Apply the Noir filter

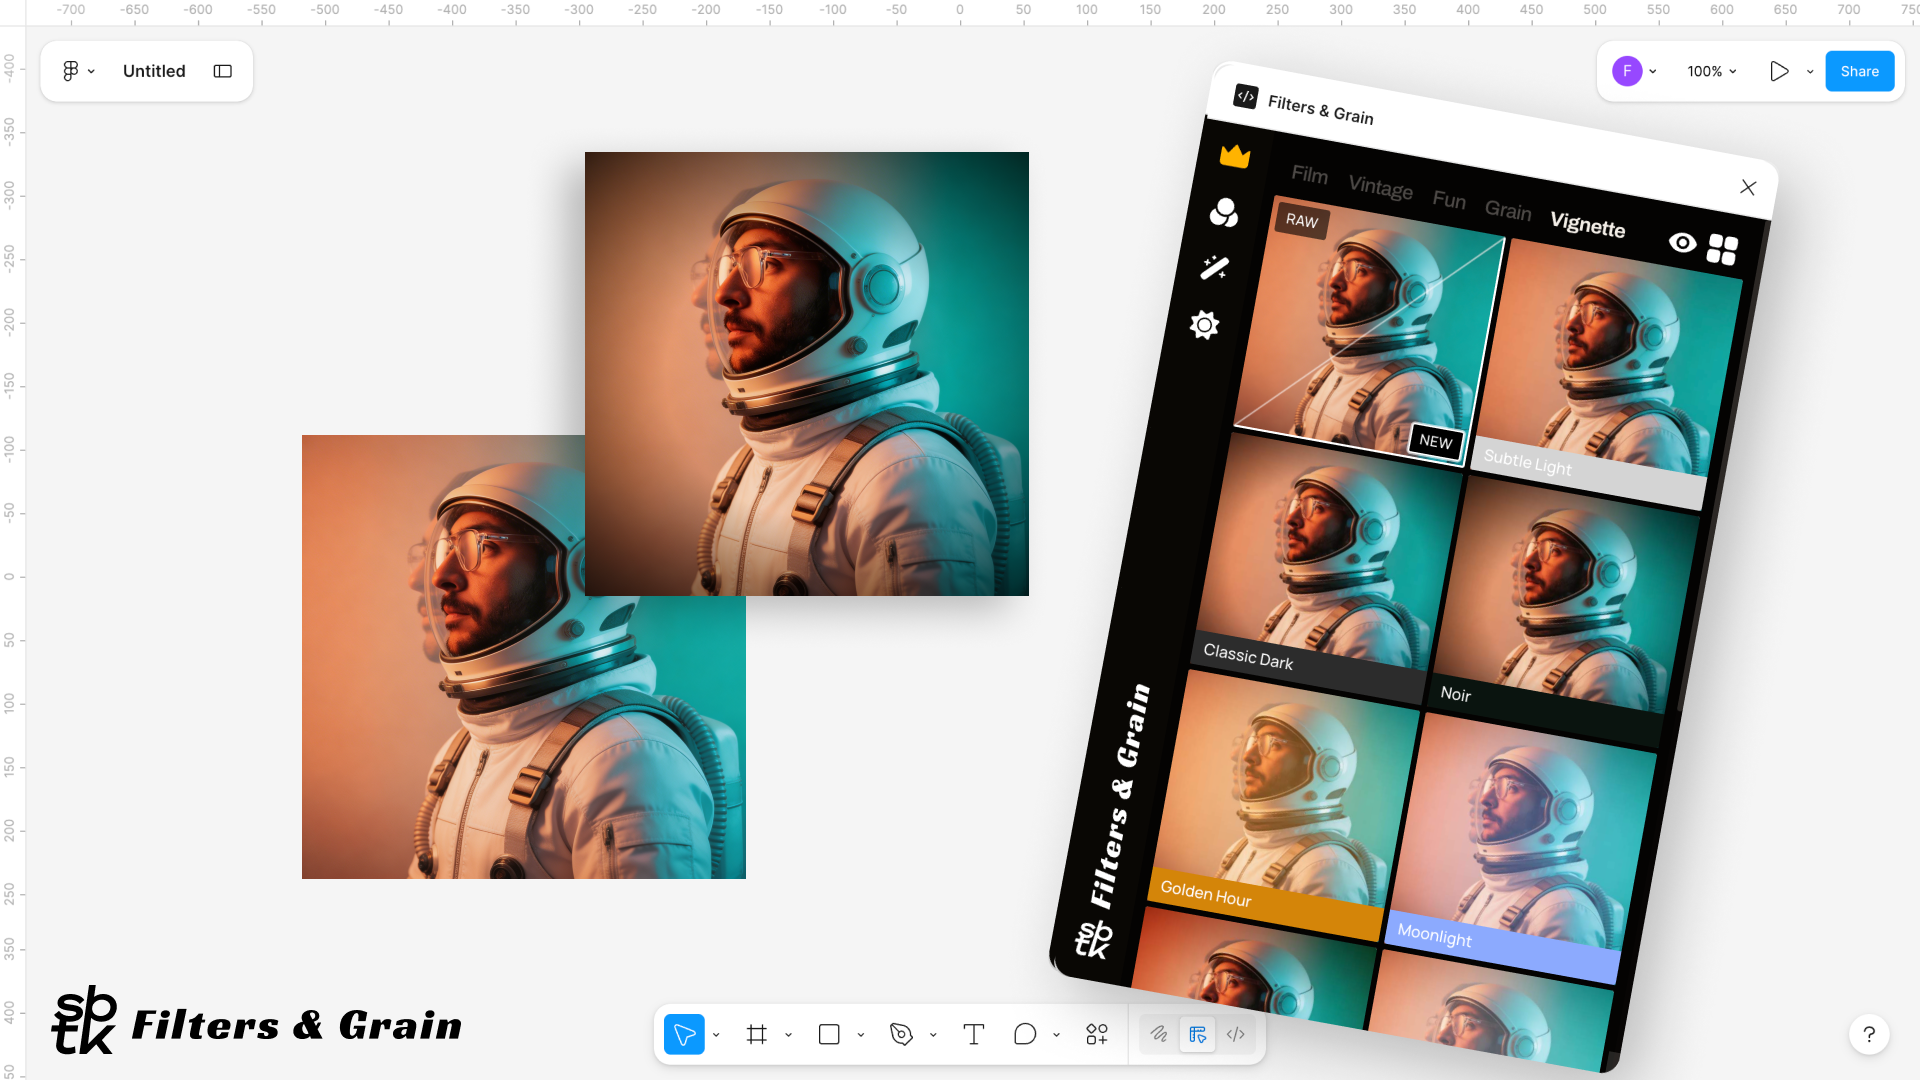coord(1565,612)
